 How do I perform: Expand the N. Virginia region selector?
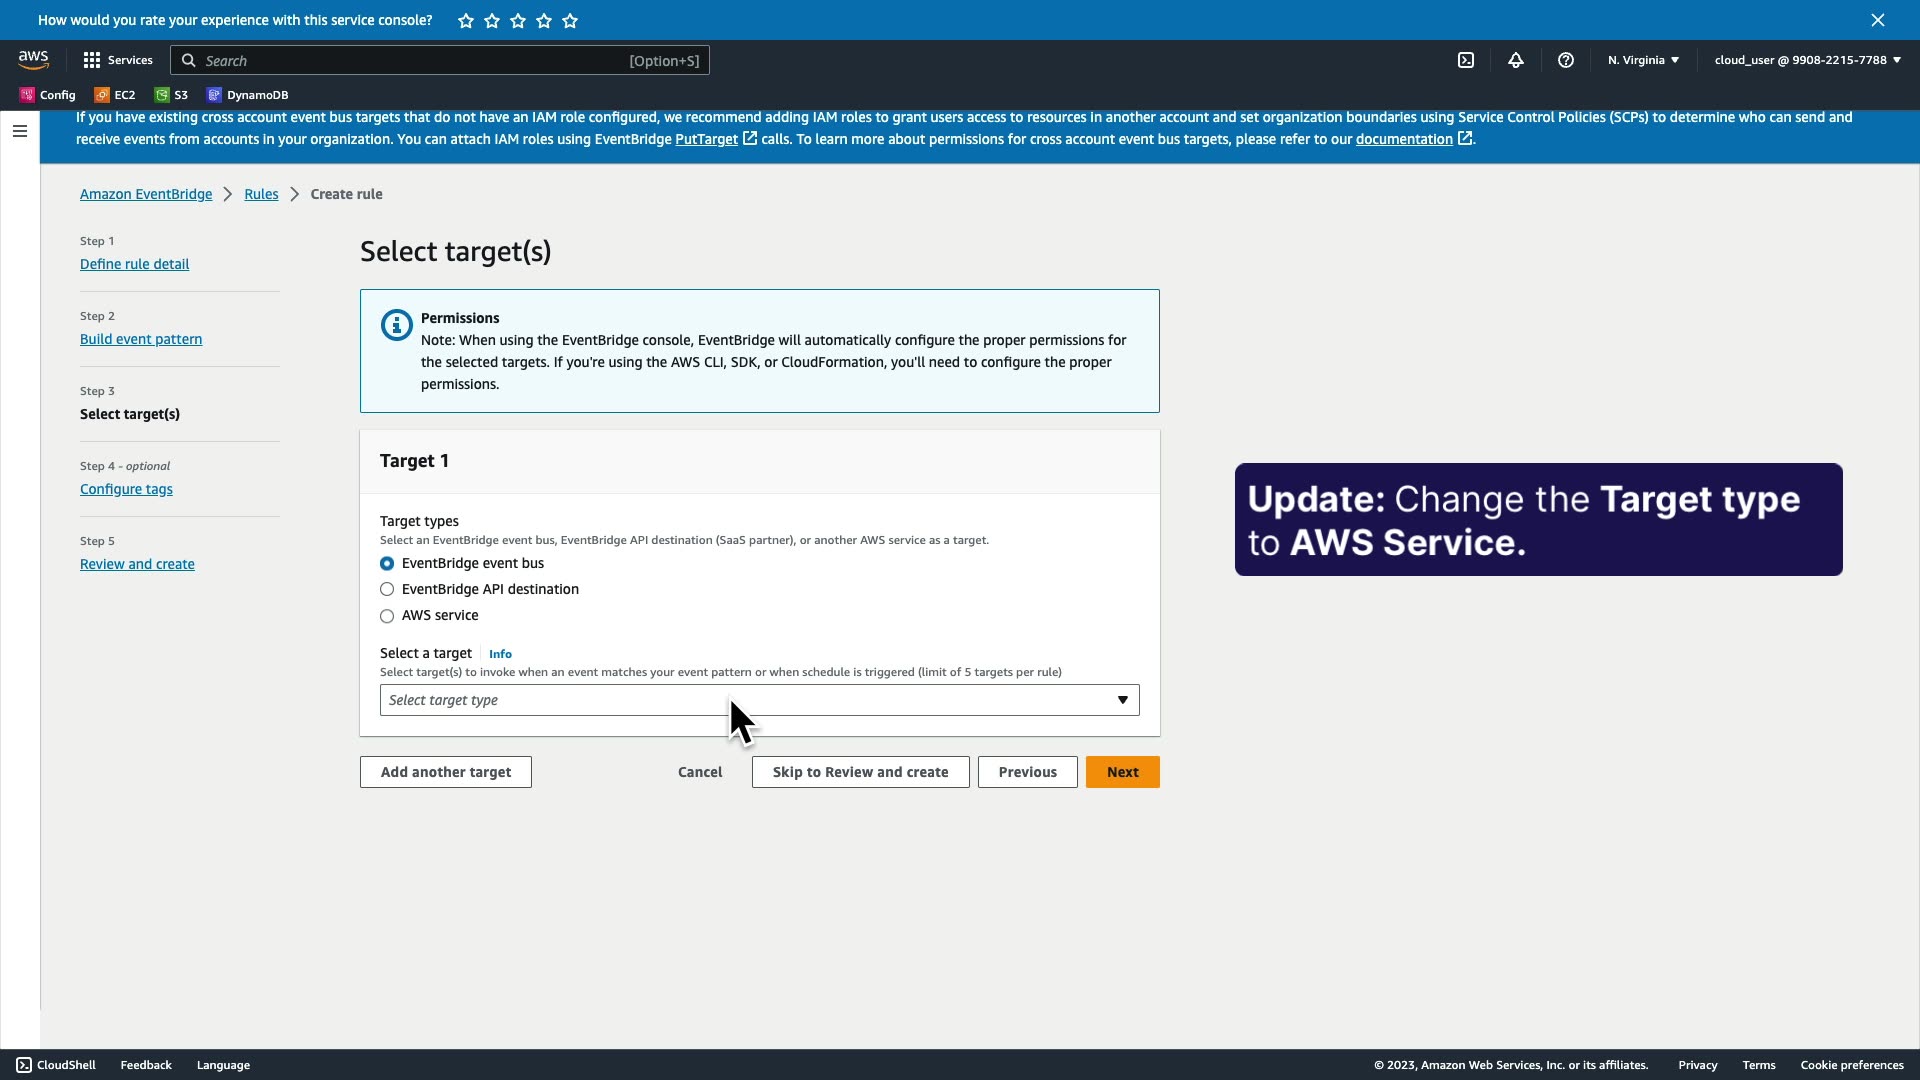tap(1643, 60)
